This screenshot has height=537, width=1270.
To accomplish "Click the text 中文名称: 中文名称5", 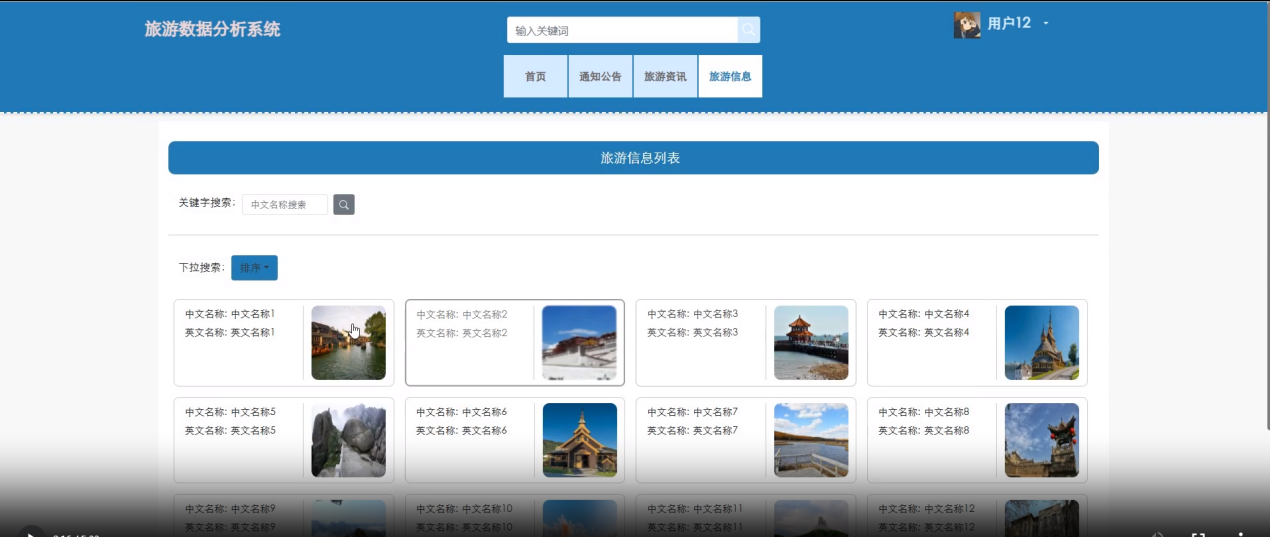I will click(230, 412).
